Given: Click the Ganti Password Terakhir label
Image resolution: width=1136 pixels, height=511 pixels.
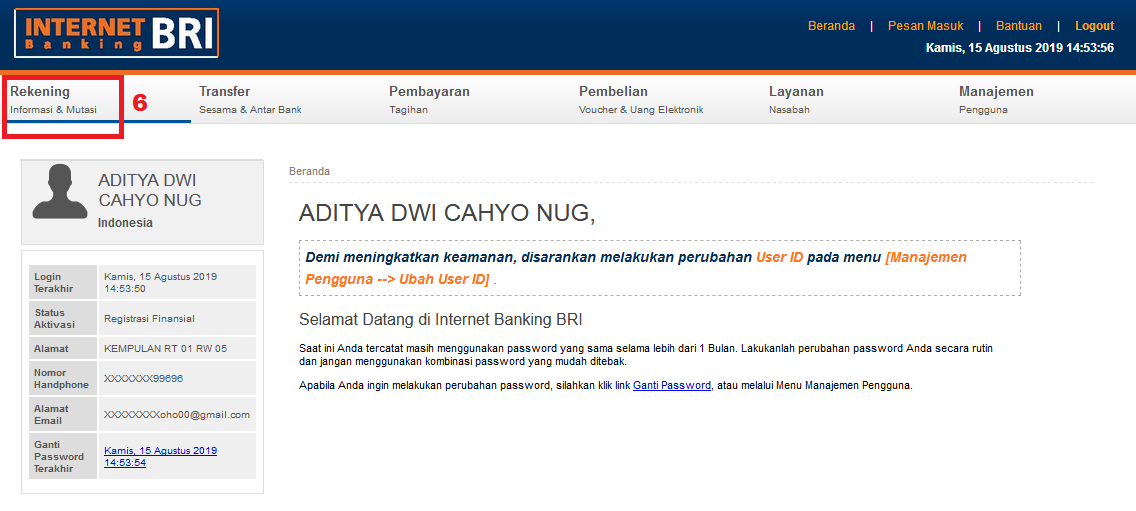Looking at the screenshot, I should (x=59, y=457).
